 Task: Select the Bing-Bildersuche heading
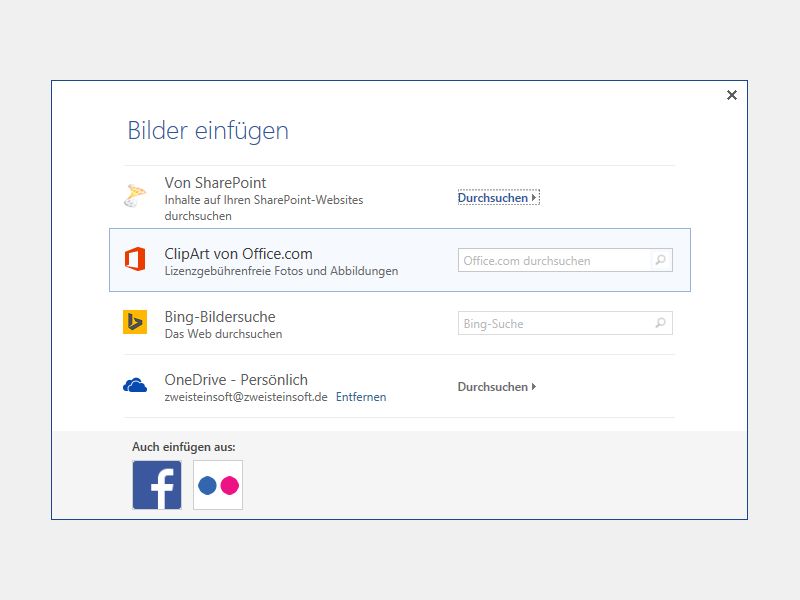pos(220,317)
